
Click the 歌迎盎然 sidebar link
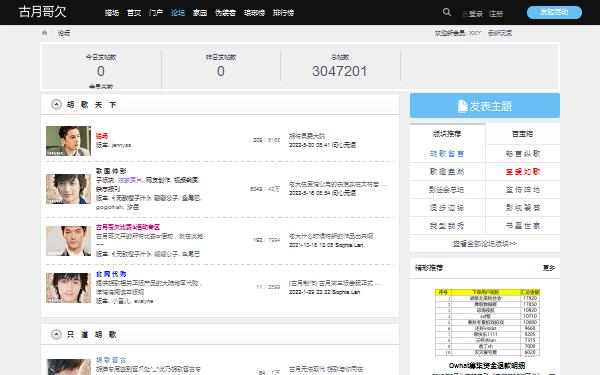[447, 172]
